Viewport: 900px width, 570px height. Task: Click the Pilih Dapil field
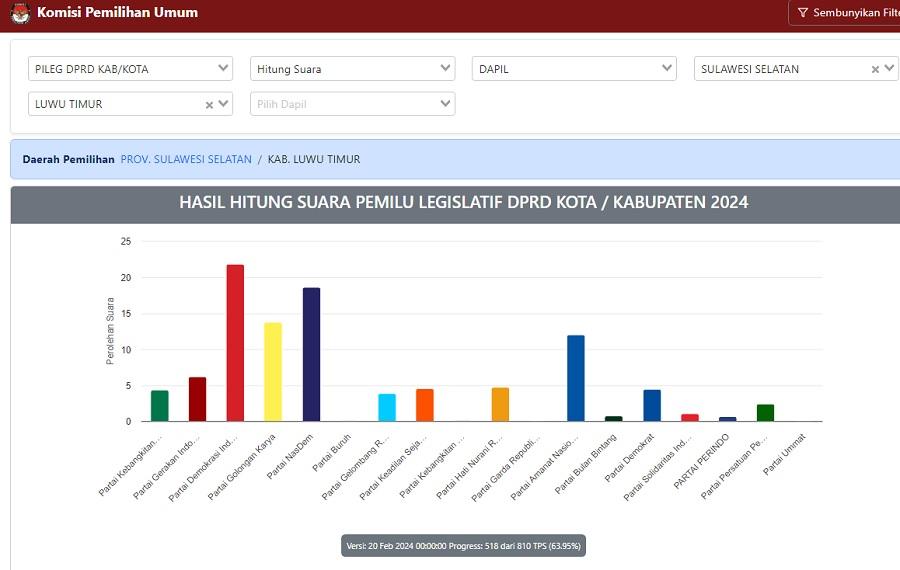tap(340, 104)
